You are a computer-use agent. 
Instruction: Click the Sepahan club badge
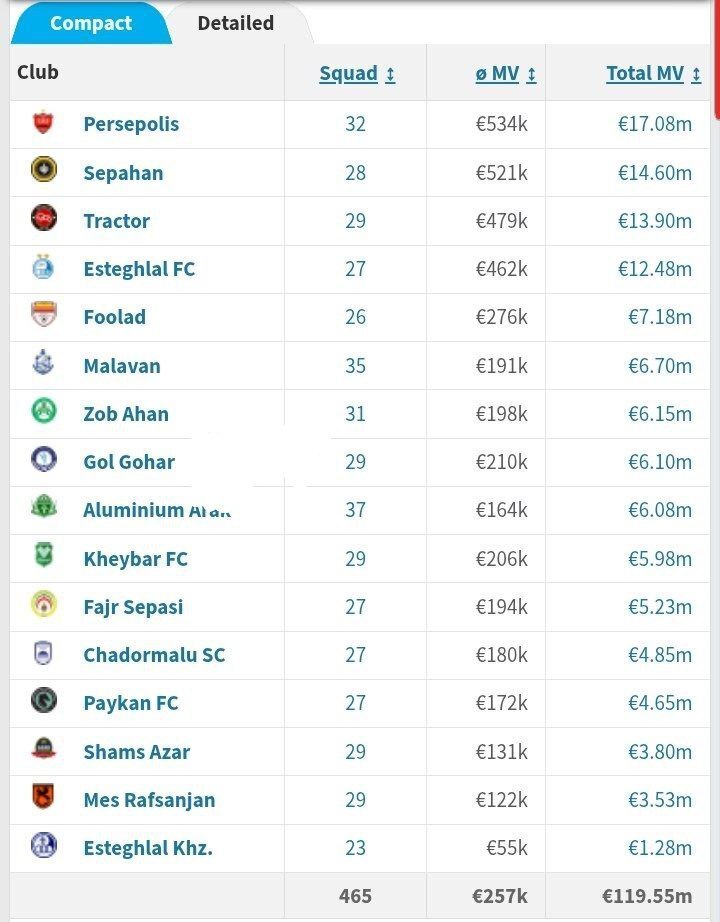[x=41, y=172]
